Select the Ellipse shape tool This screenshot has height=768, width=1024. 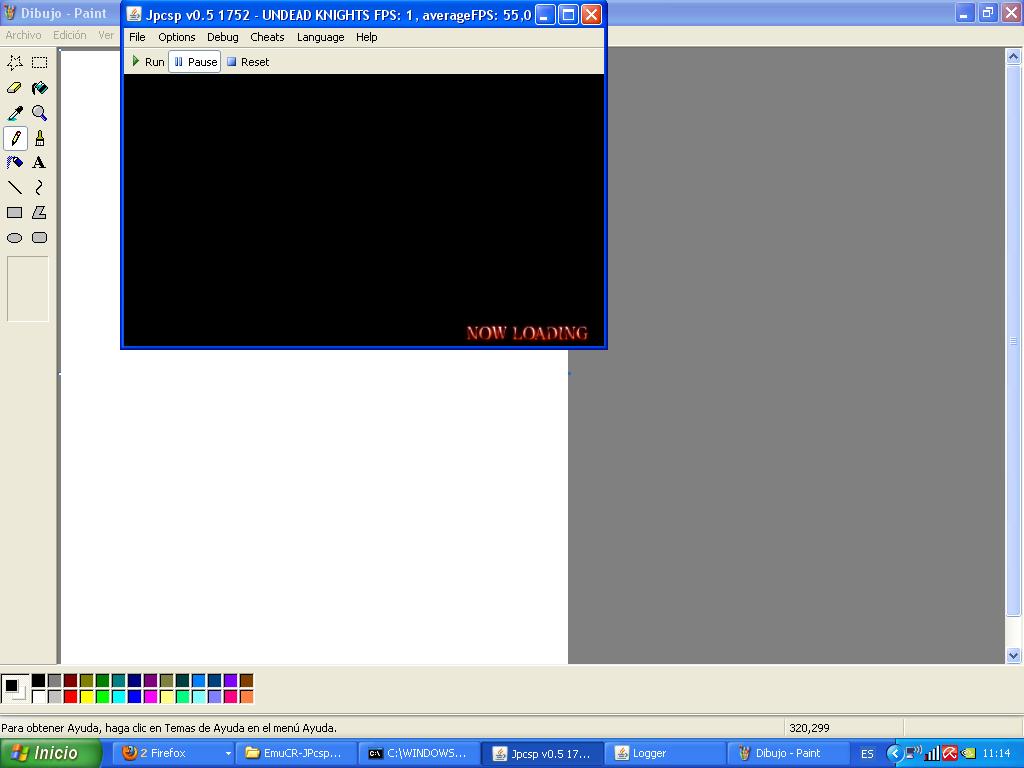[x=15, y=238]
